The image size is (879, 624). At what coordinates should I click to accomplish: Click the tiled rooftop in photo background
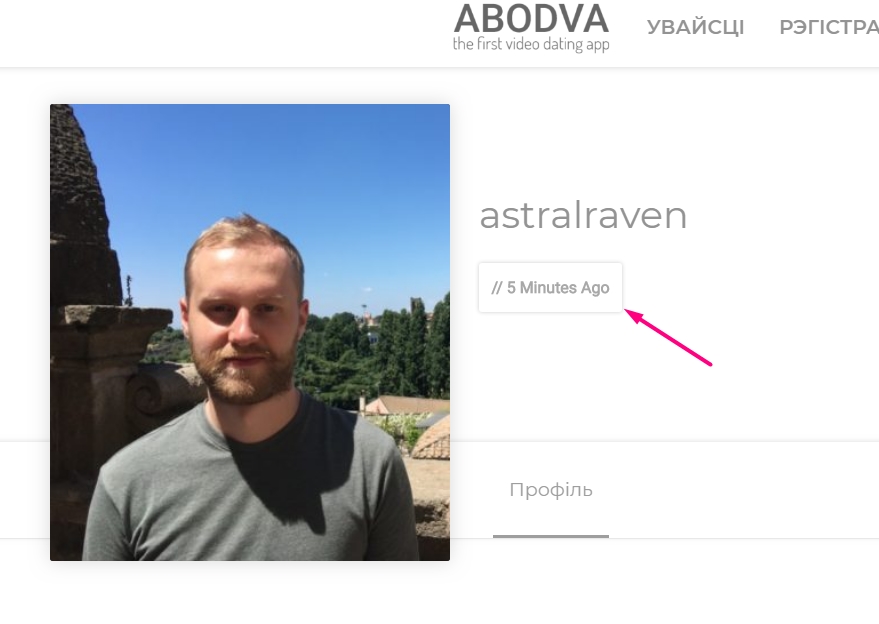[x=408, y=405]
